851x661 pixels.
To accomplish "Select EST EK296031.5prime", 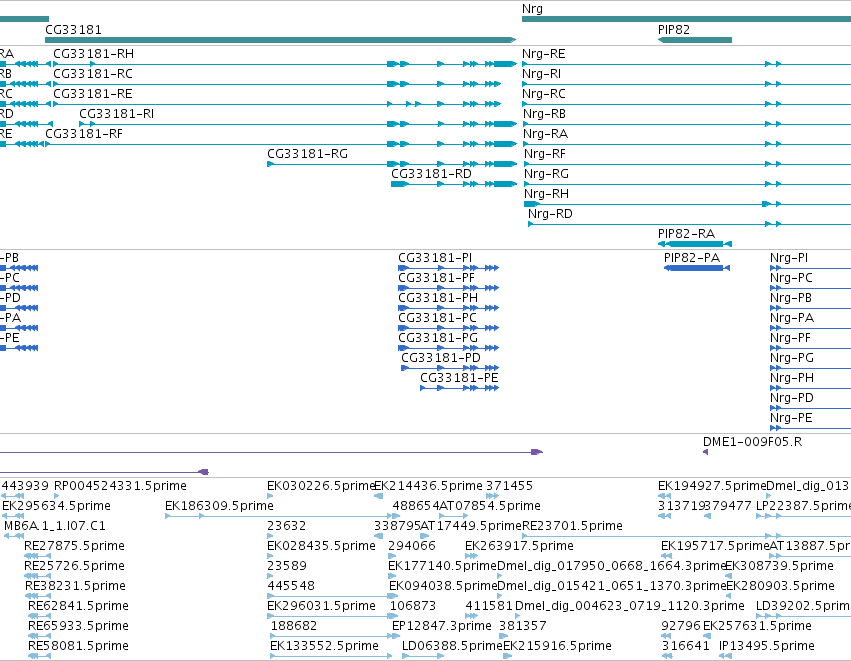I will click(321, 606).
